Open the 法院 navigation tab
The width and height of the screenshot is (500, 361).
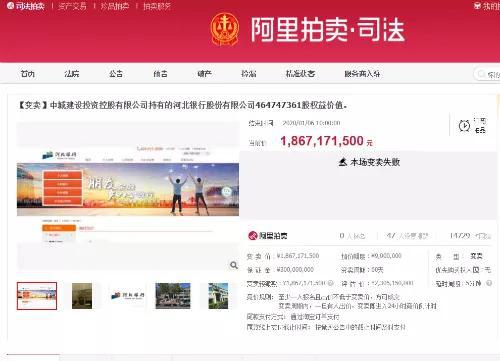pos(72,74)
